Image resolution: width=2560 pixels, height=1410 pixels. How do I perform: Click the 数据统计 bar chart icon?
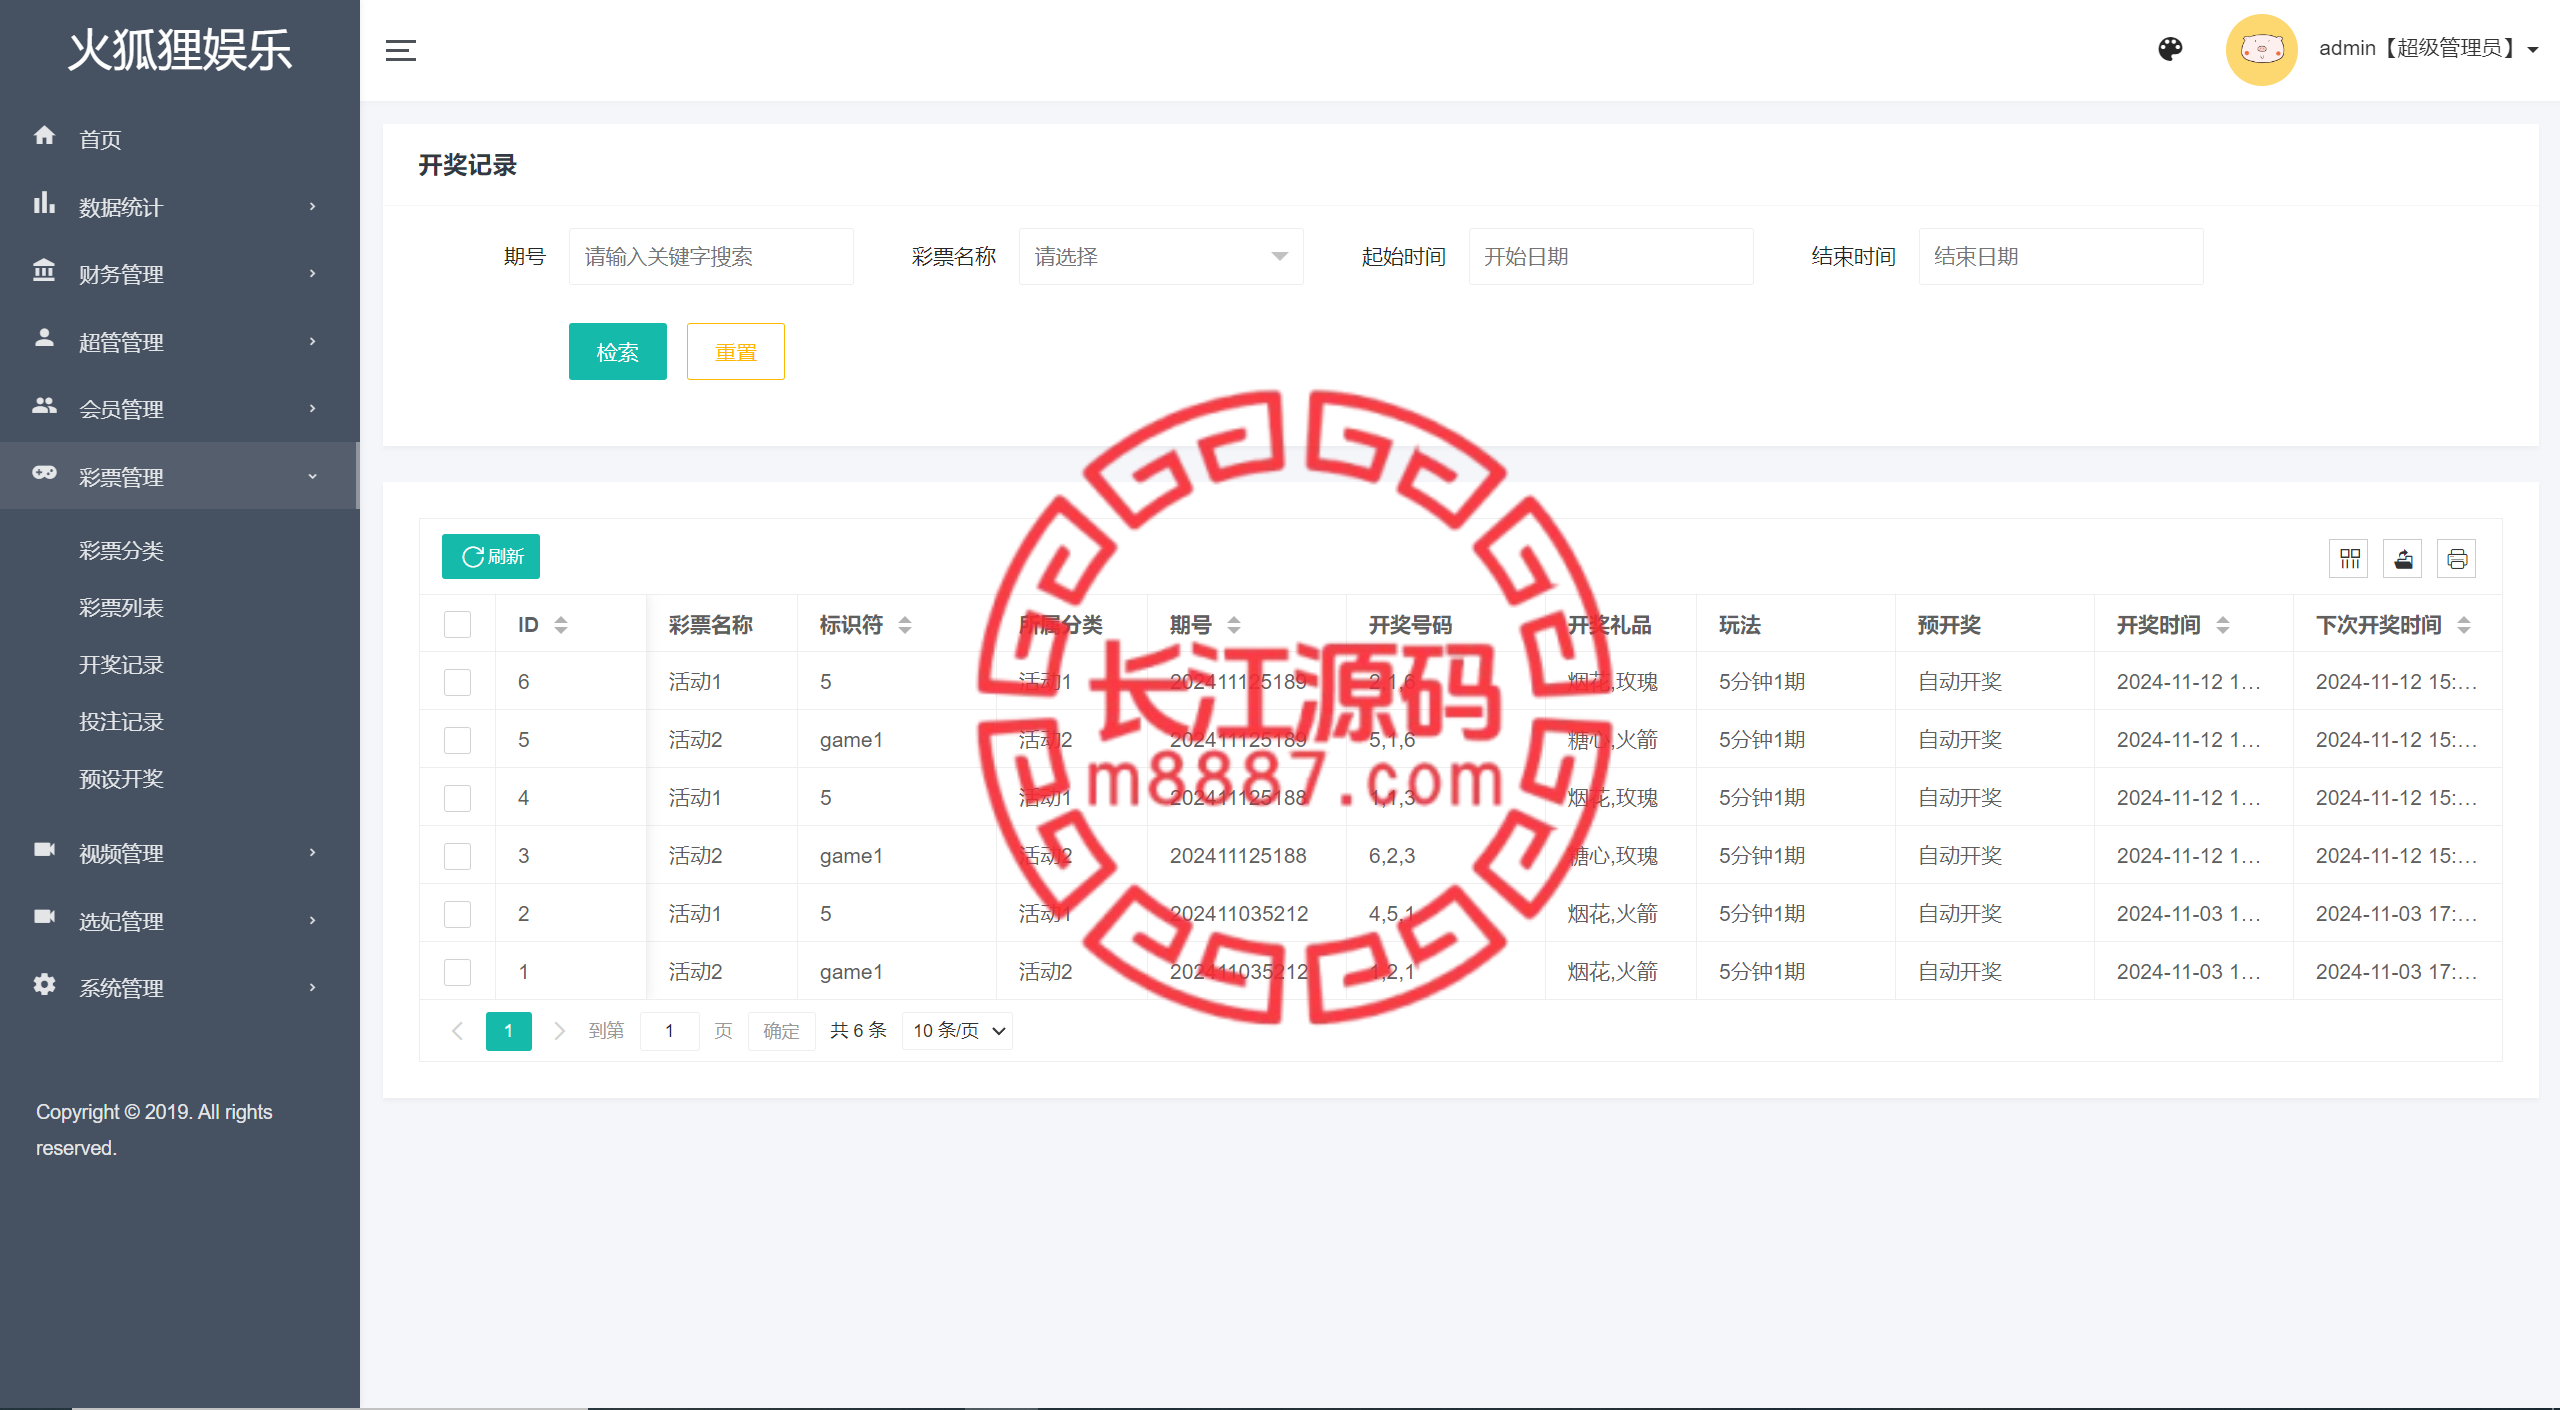tap(44, 203)
